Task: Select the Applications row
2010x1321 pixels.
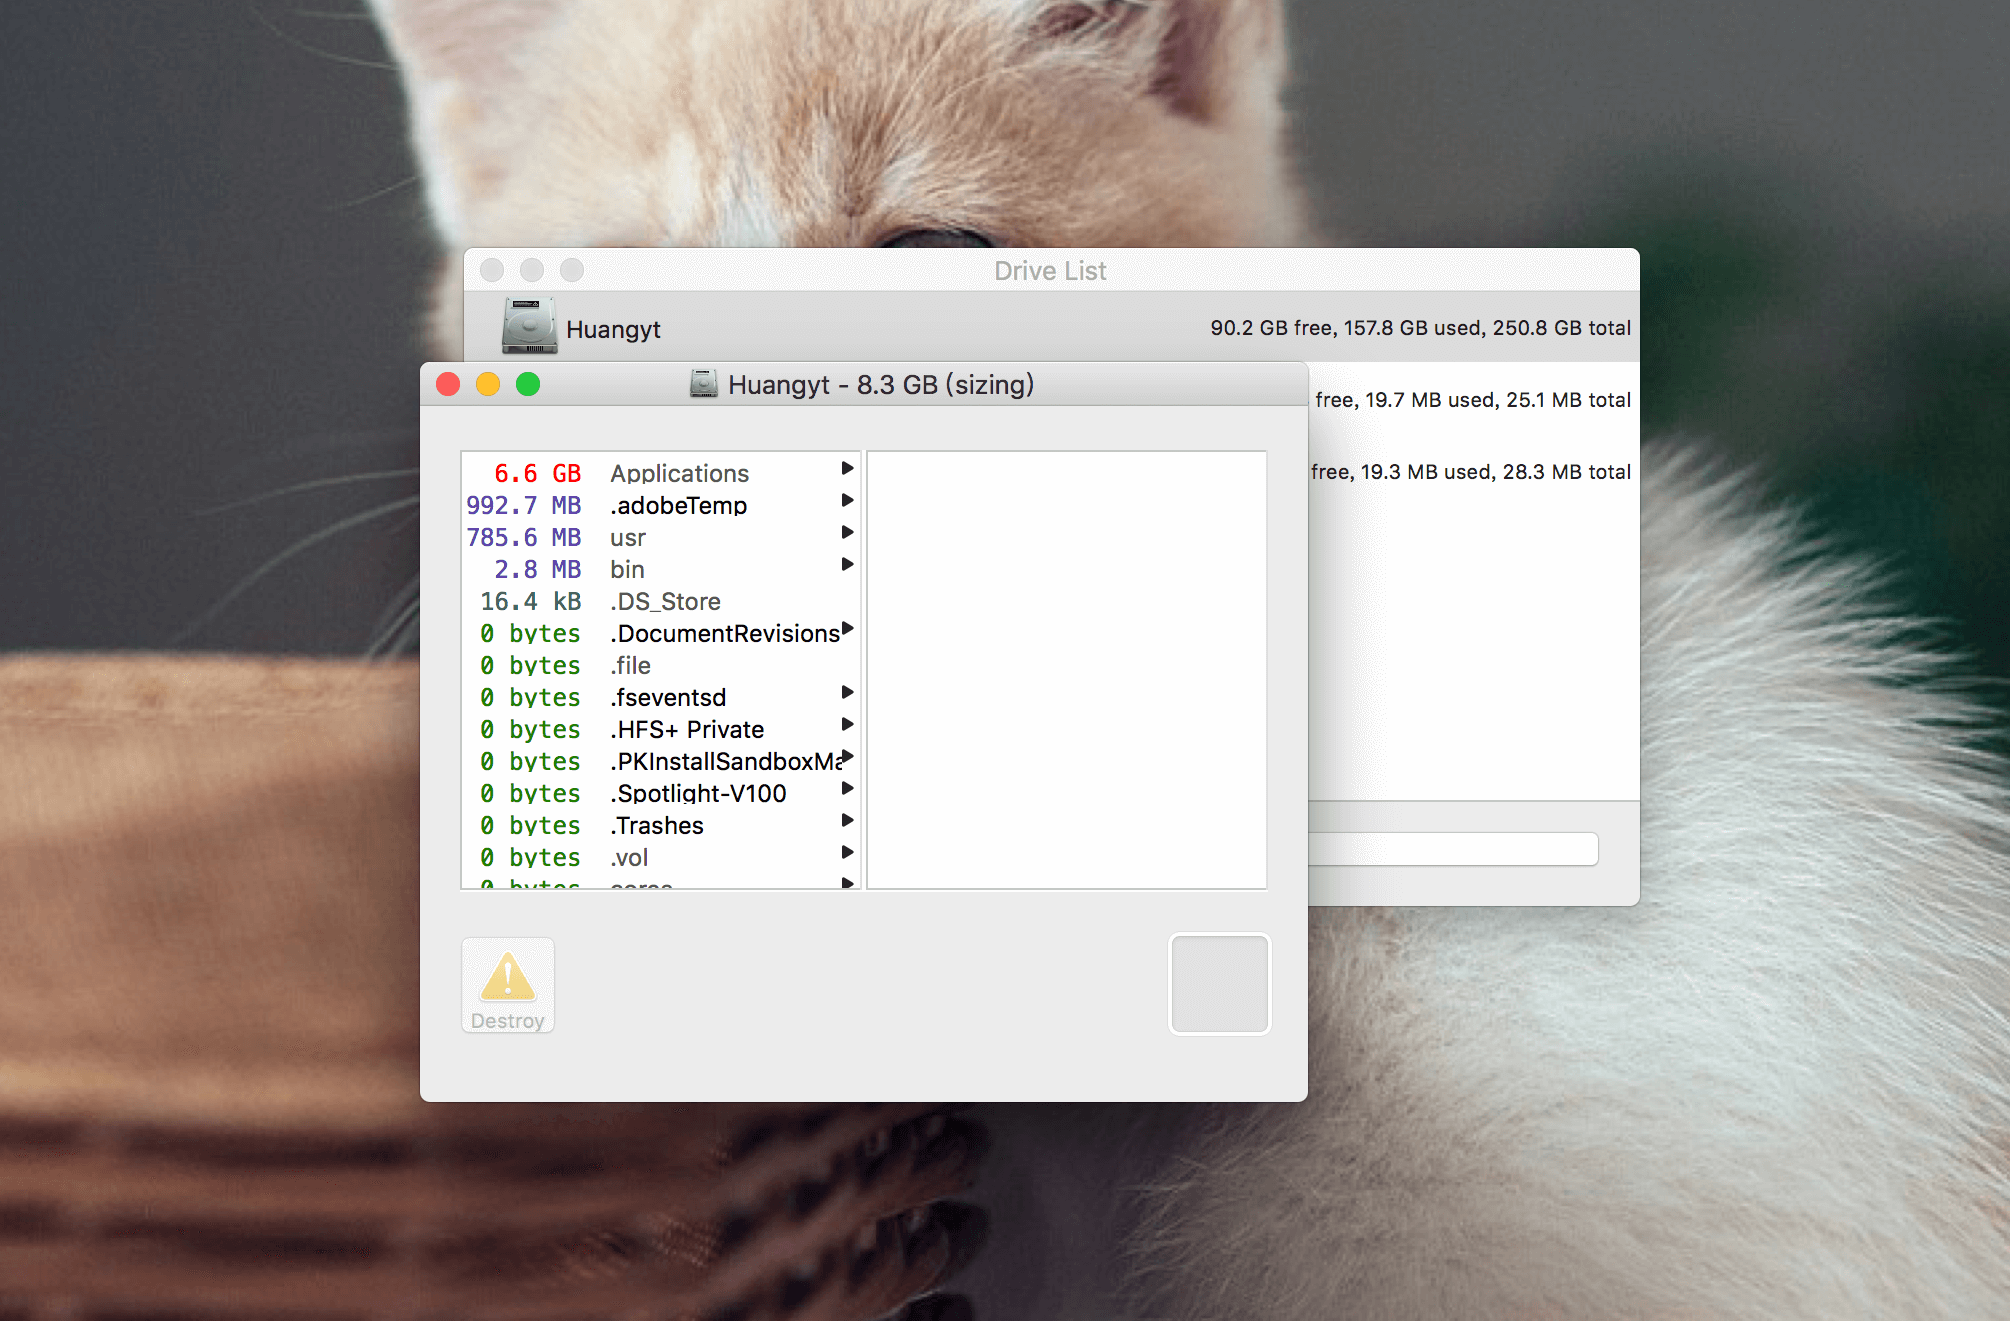Action: pyautogui.click(x=660, y=473)
